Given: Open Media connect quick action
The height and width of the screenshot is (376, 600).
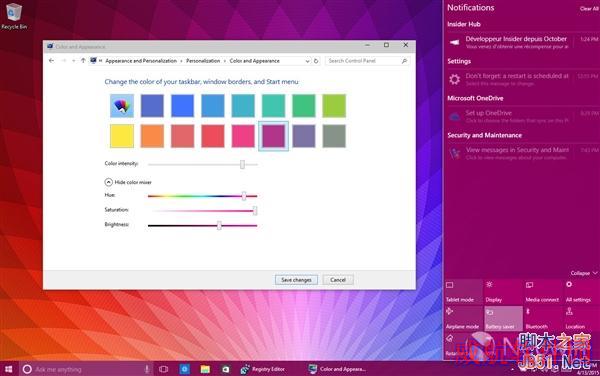Looking at the screenshot, I should coord(543,292).
